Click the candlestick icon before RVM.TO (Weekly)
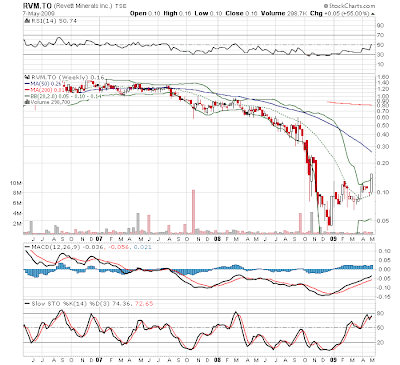Screen dimensions: 400x365 pyautogui.click(x=28, y=77)
